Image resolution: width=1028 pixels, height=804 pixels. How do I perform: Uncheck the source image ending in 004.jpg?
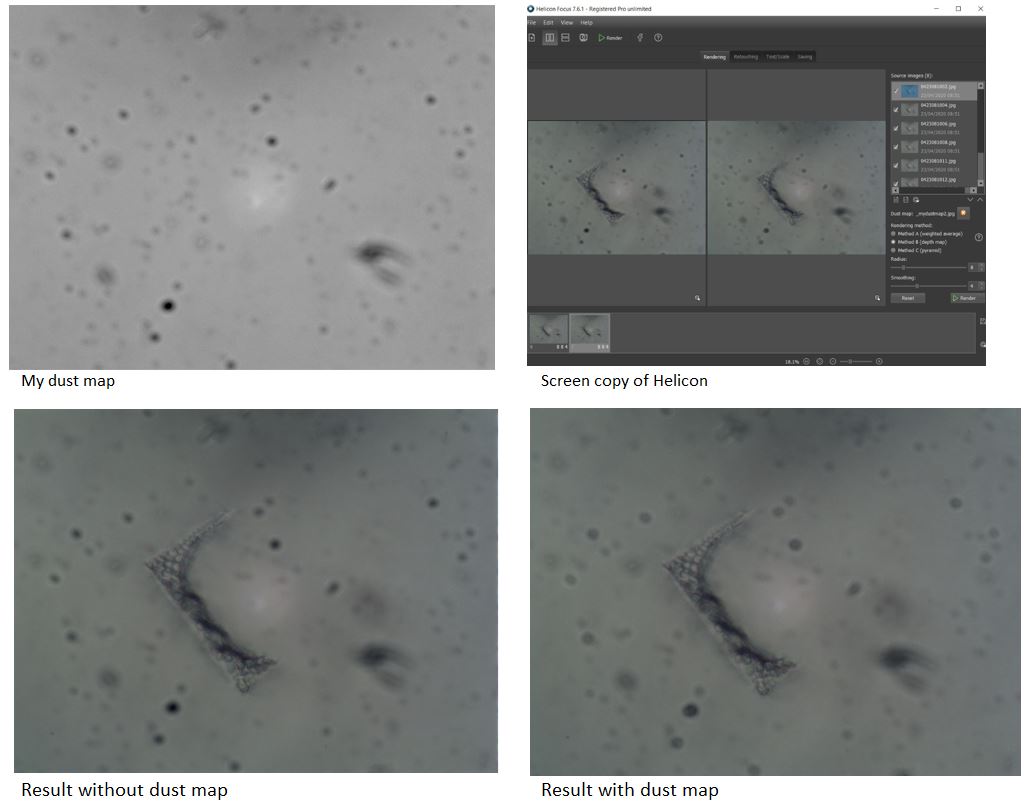click(x=896, y=110)
